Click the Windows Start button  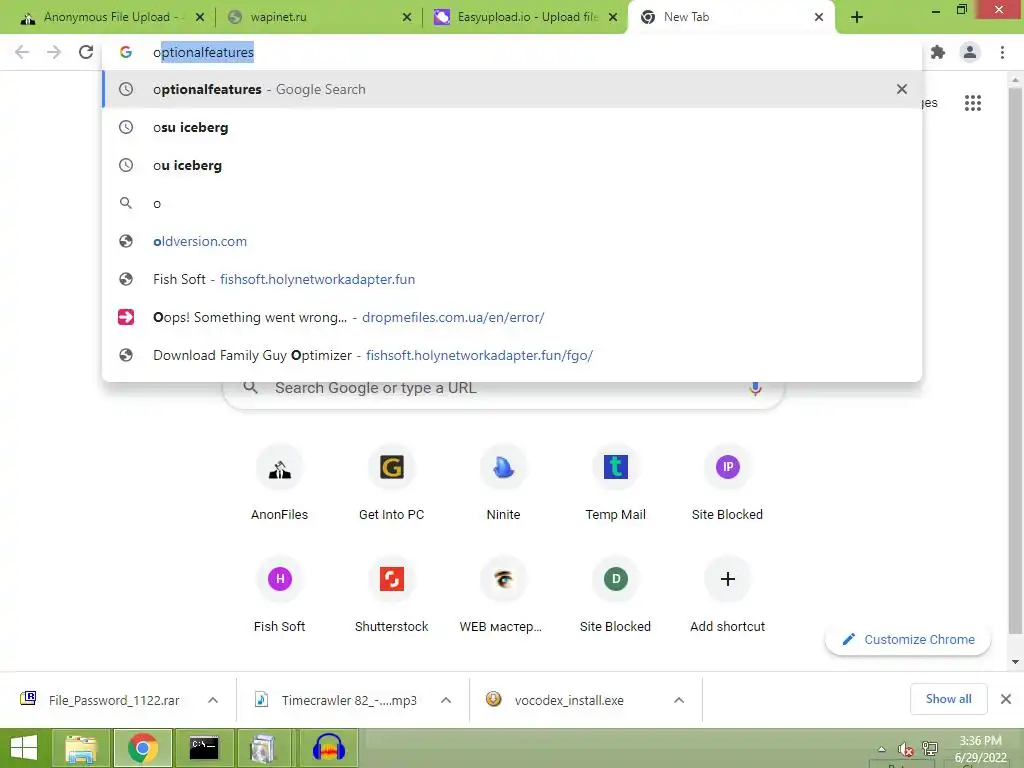pyautogui.click(x=24, y=748)
